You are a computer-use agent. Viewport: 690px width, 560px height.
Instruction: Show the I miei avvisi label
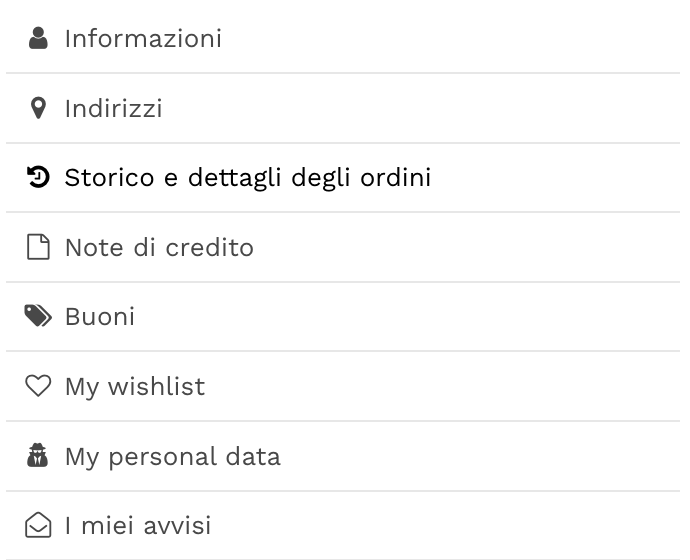[137, 526]
